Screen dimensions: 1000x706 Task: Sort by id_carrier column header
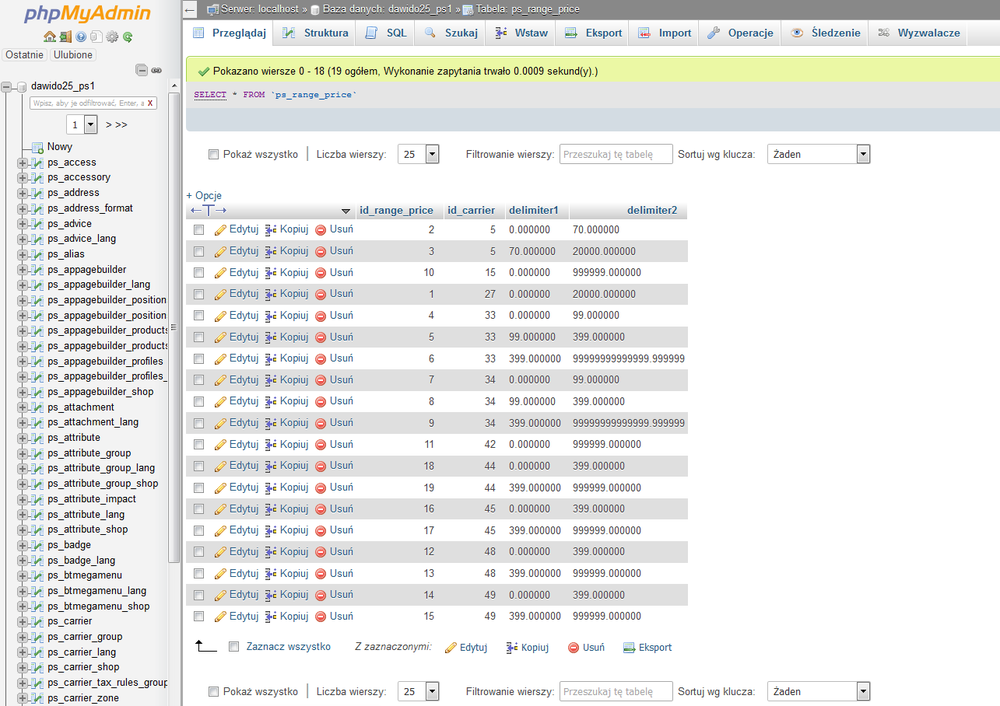point(471,210)
